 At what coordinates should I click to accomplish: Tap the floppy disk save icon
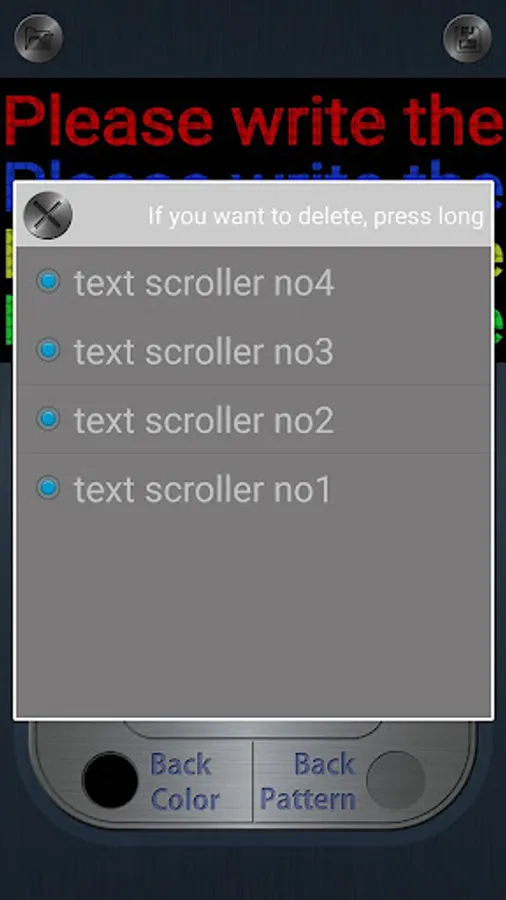coord(467,38)
